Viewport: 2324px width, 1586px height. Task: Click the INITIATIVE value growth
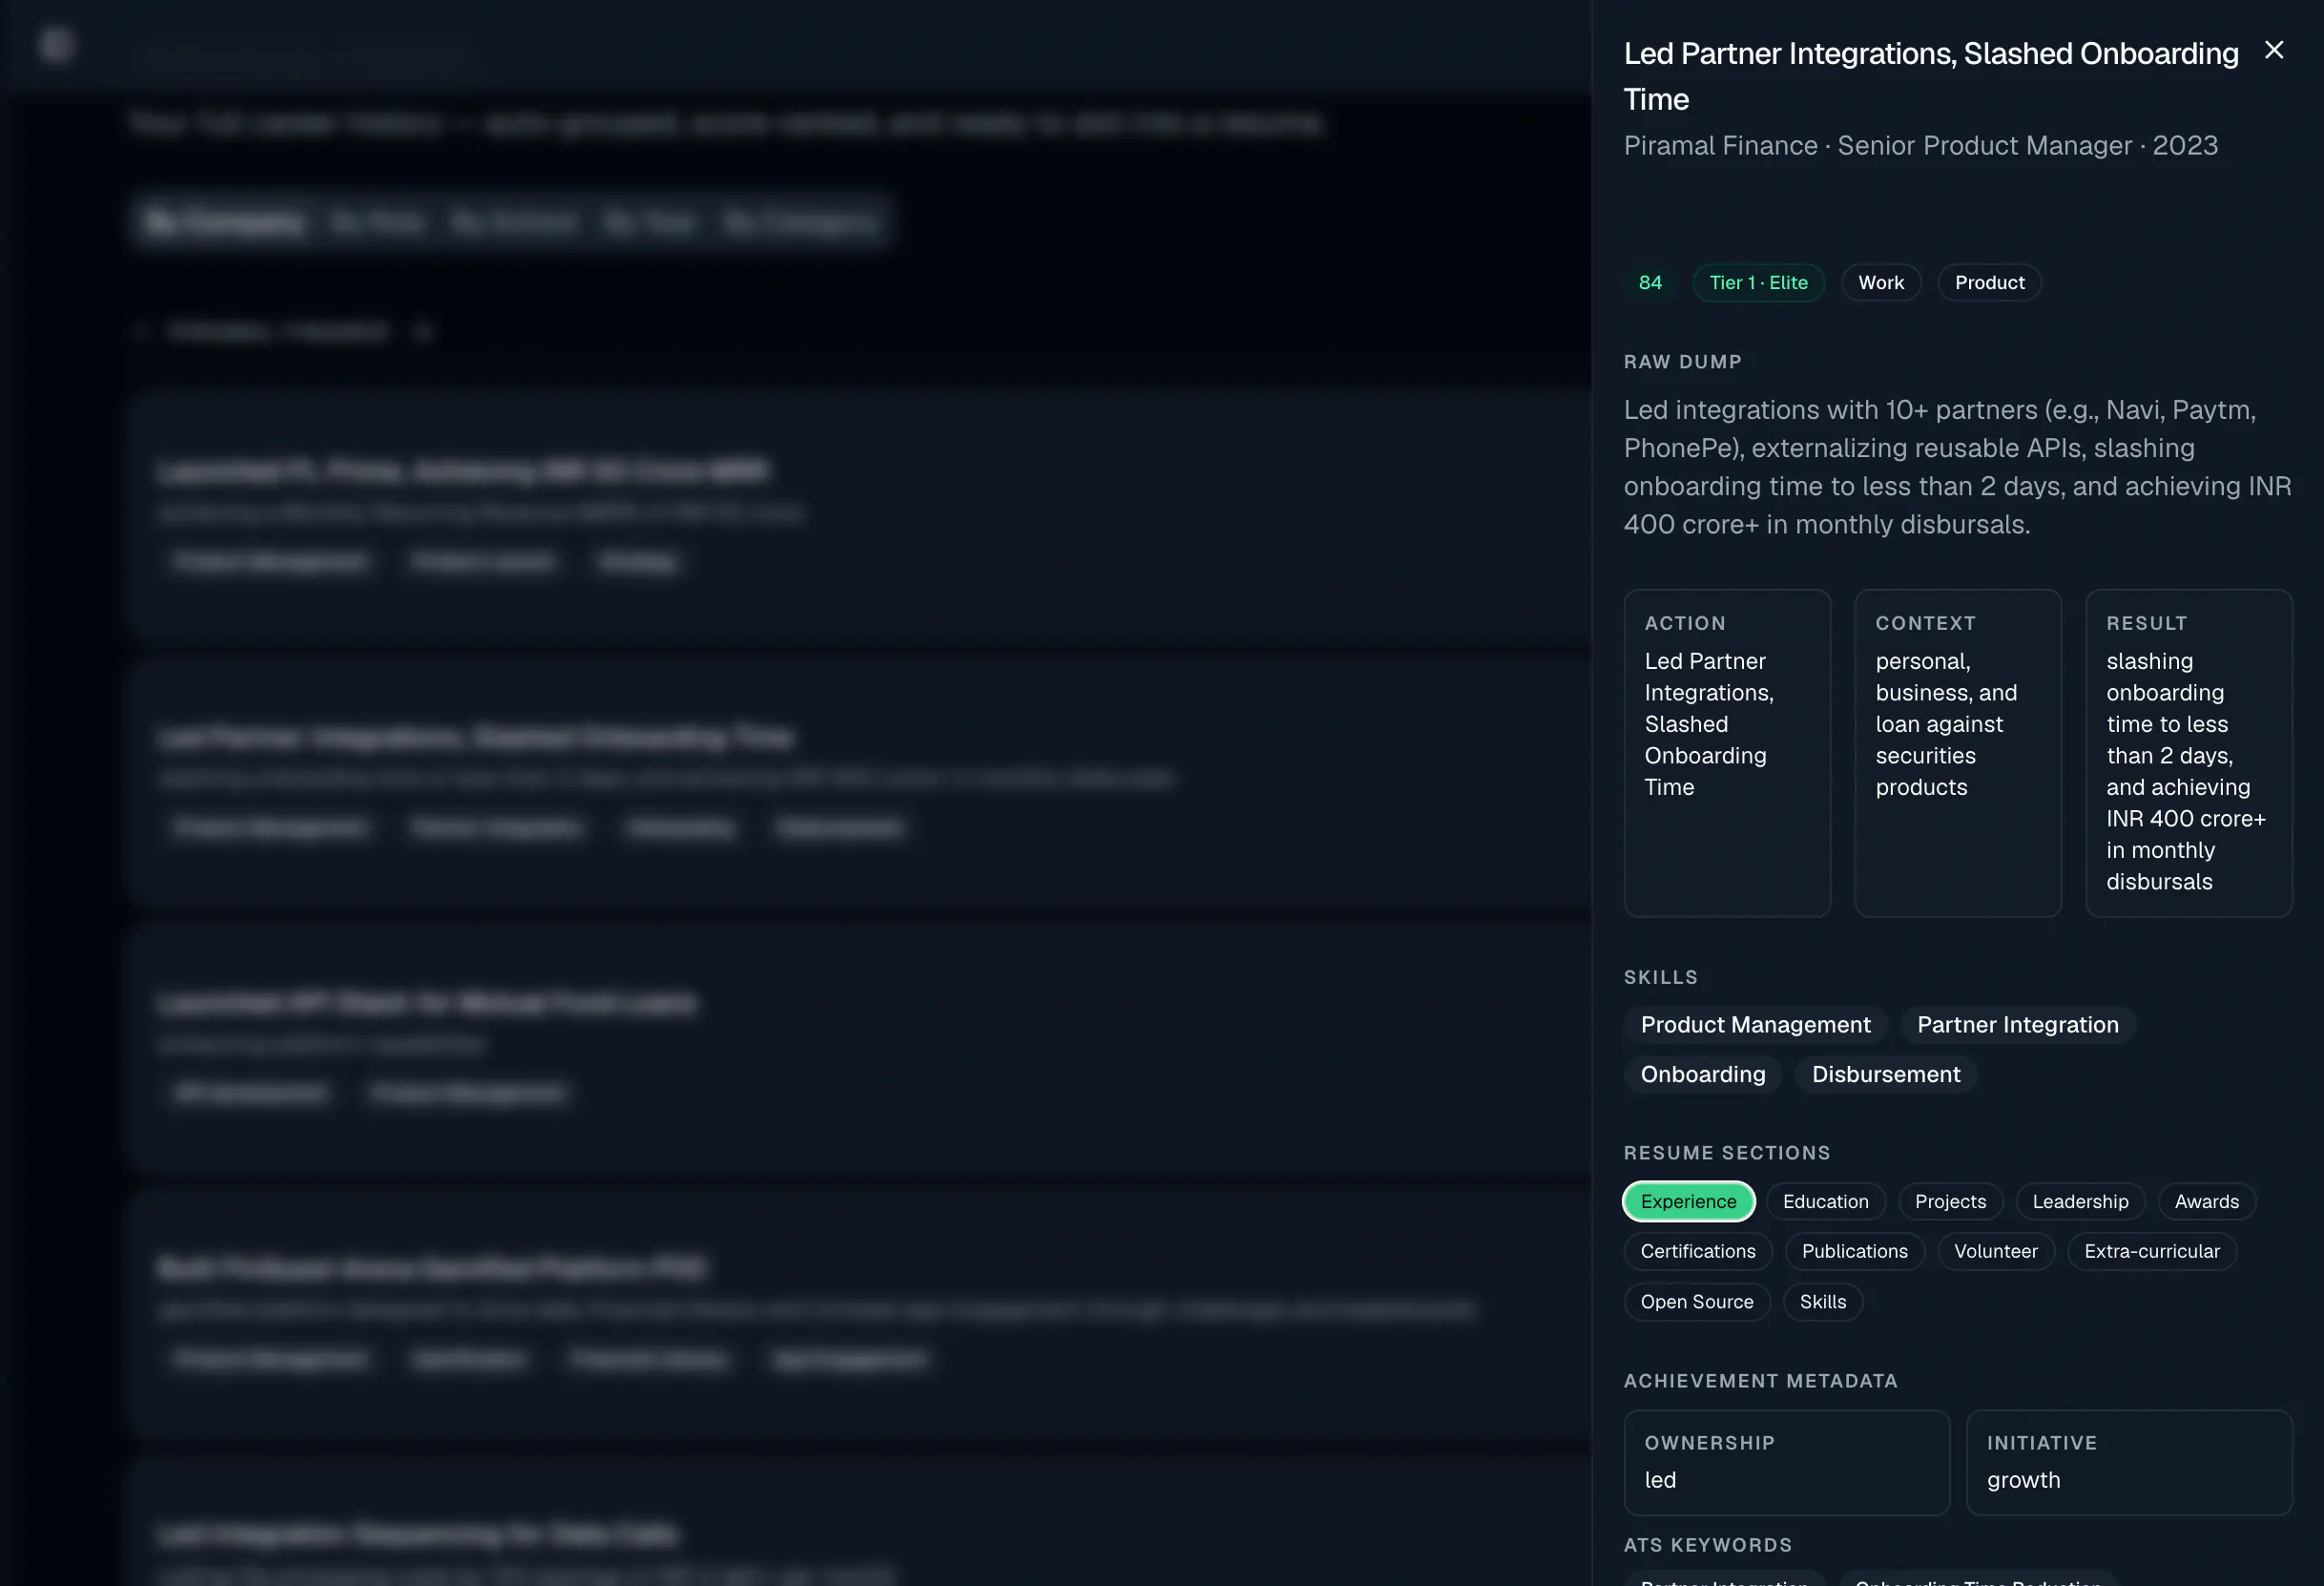tap(2023, 1480)
